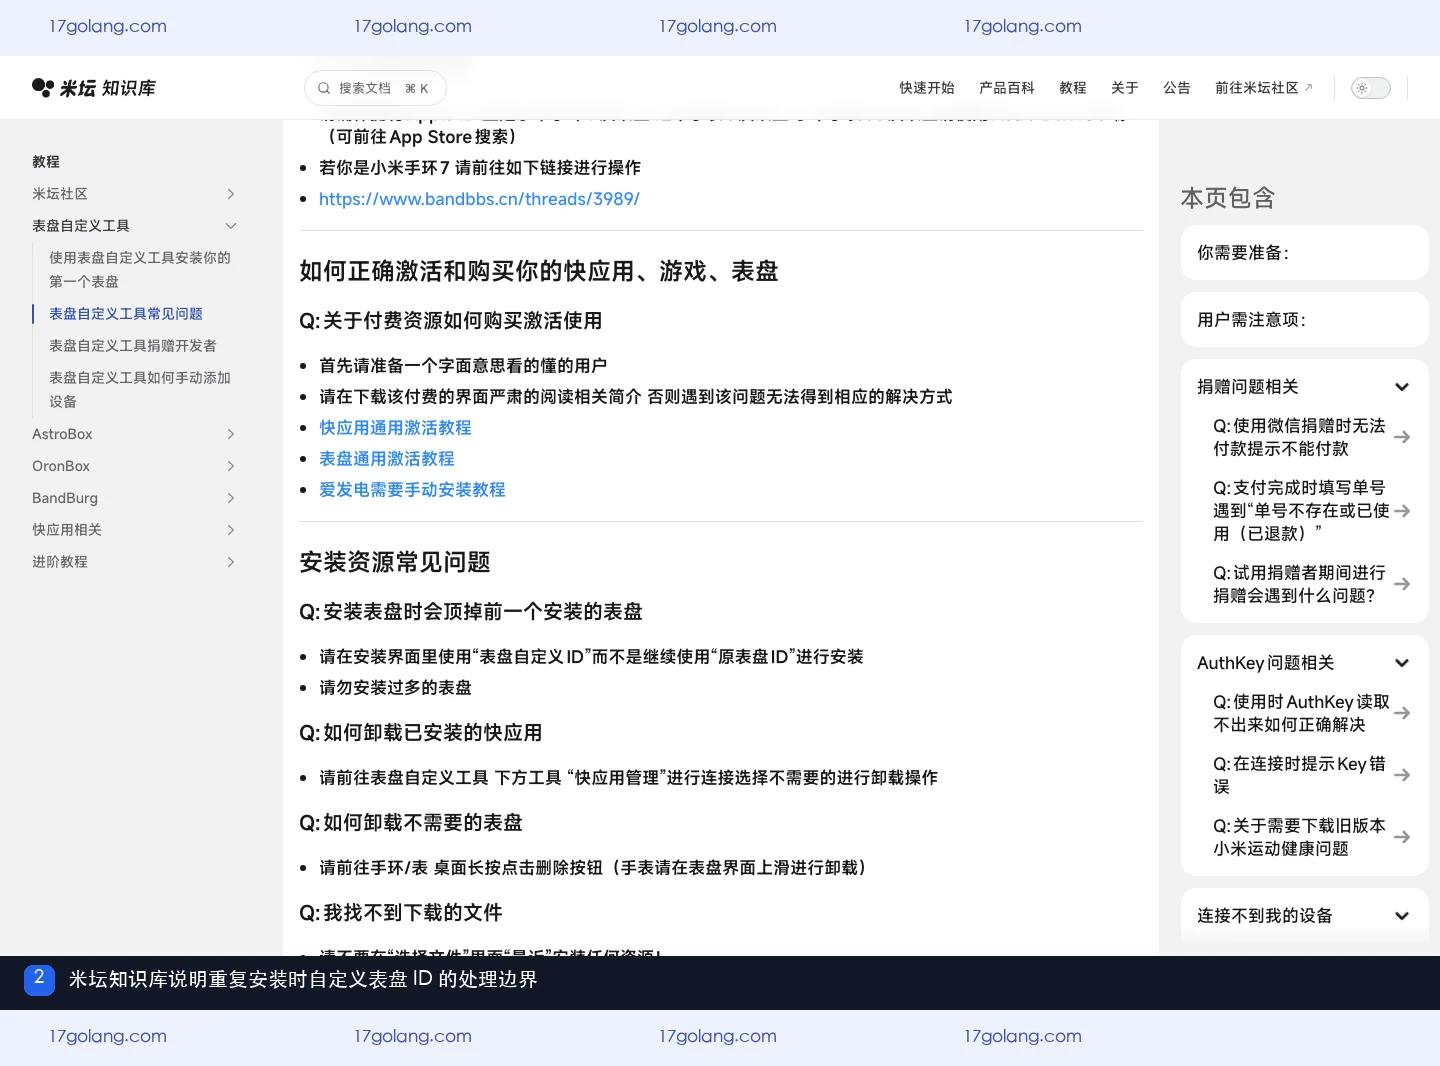Expand the 米坛社区 sidebar chevron
The height and width of the screenshot is (1066, 1440).
231,194
